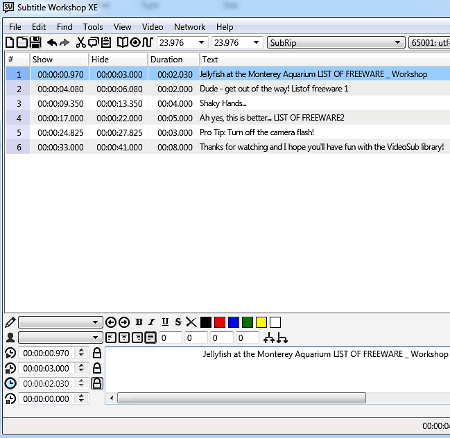450x438 pixels.
Task: Click the Bold formatting icon
Action: tap(139, 322)
